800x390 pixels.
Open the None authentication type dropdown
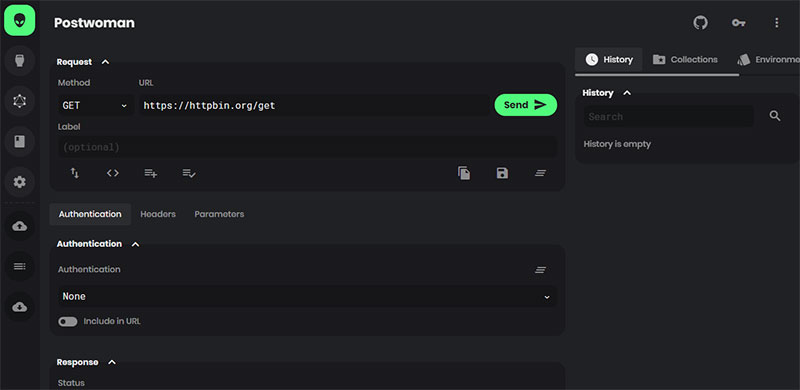tap(307, 297)
